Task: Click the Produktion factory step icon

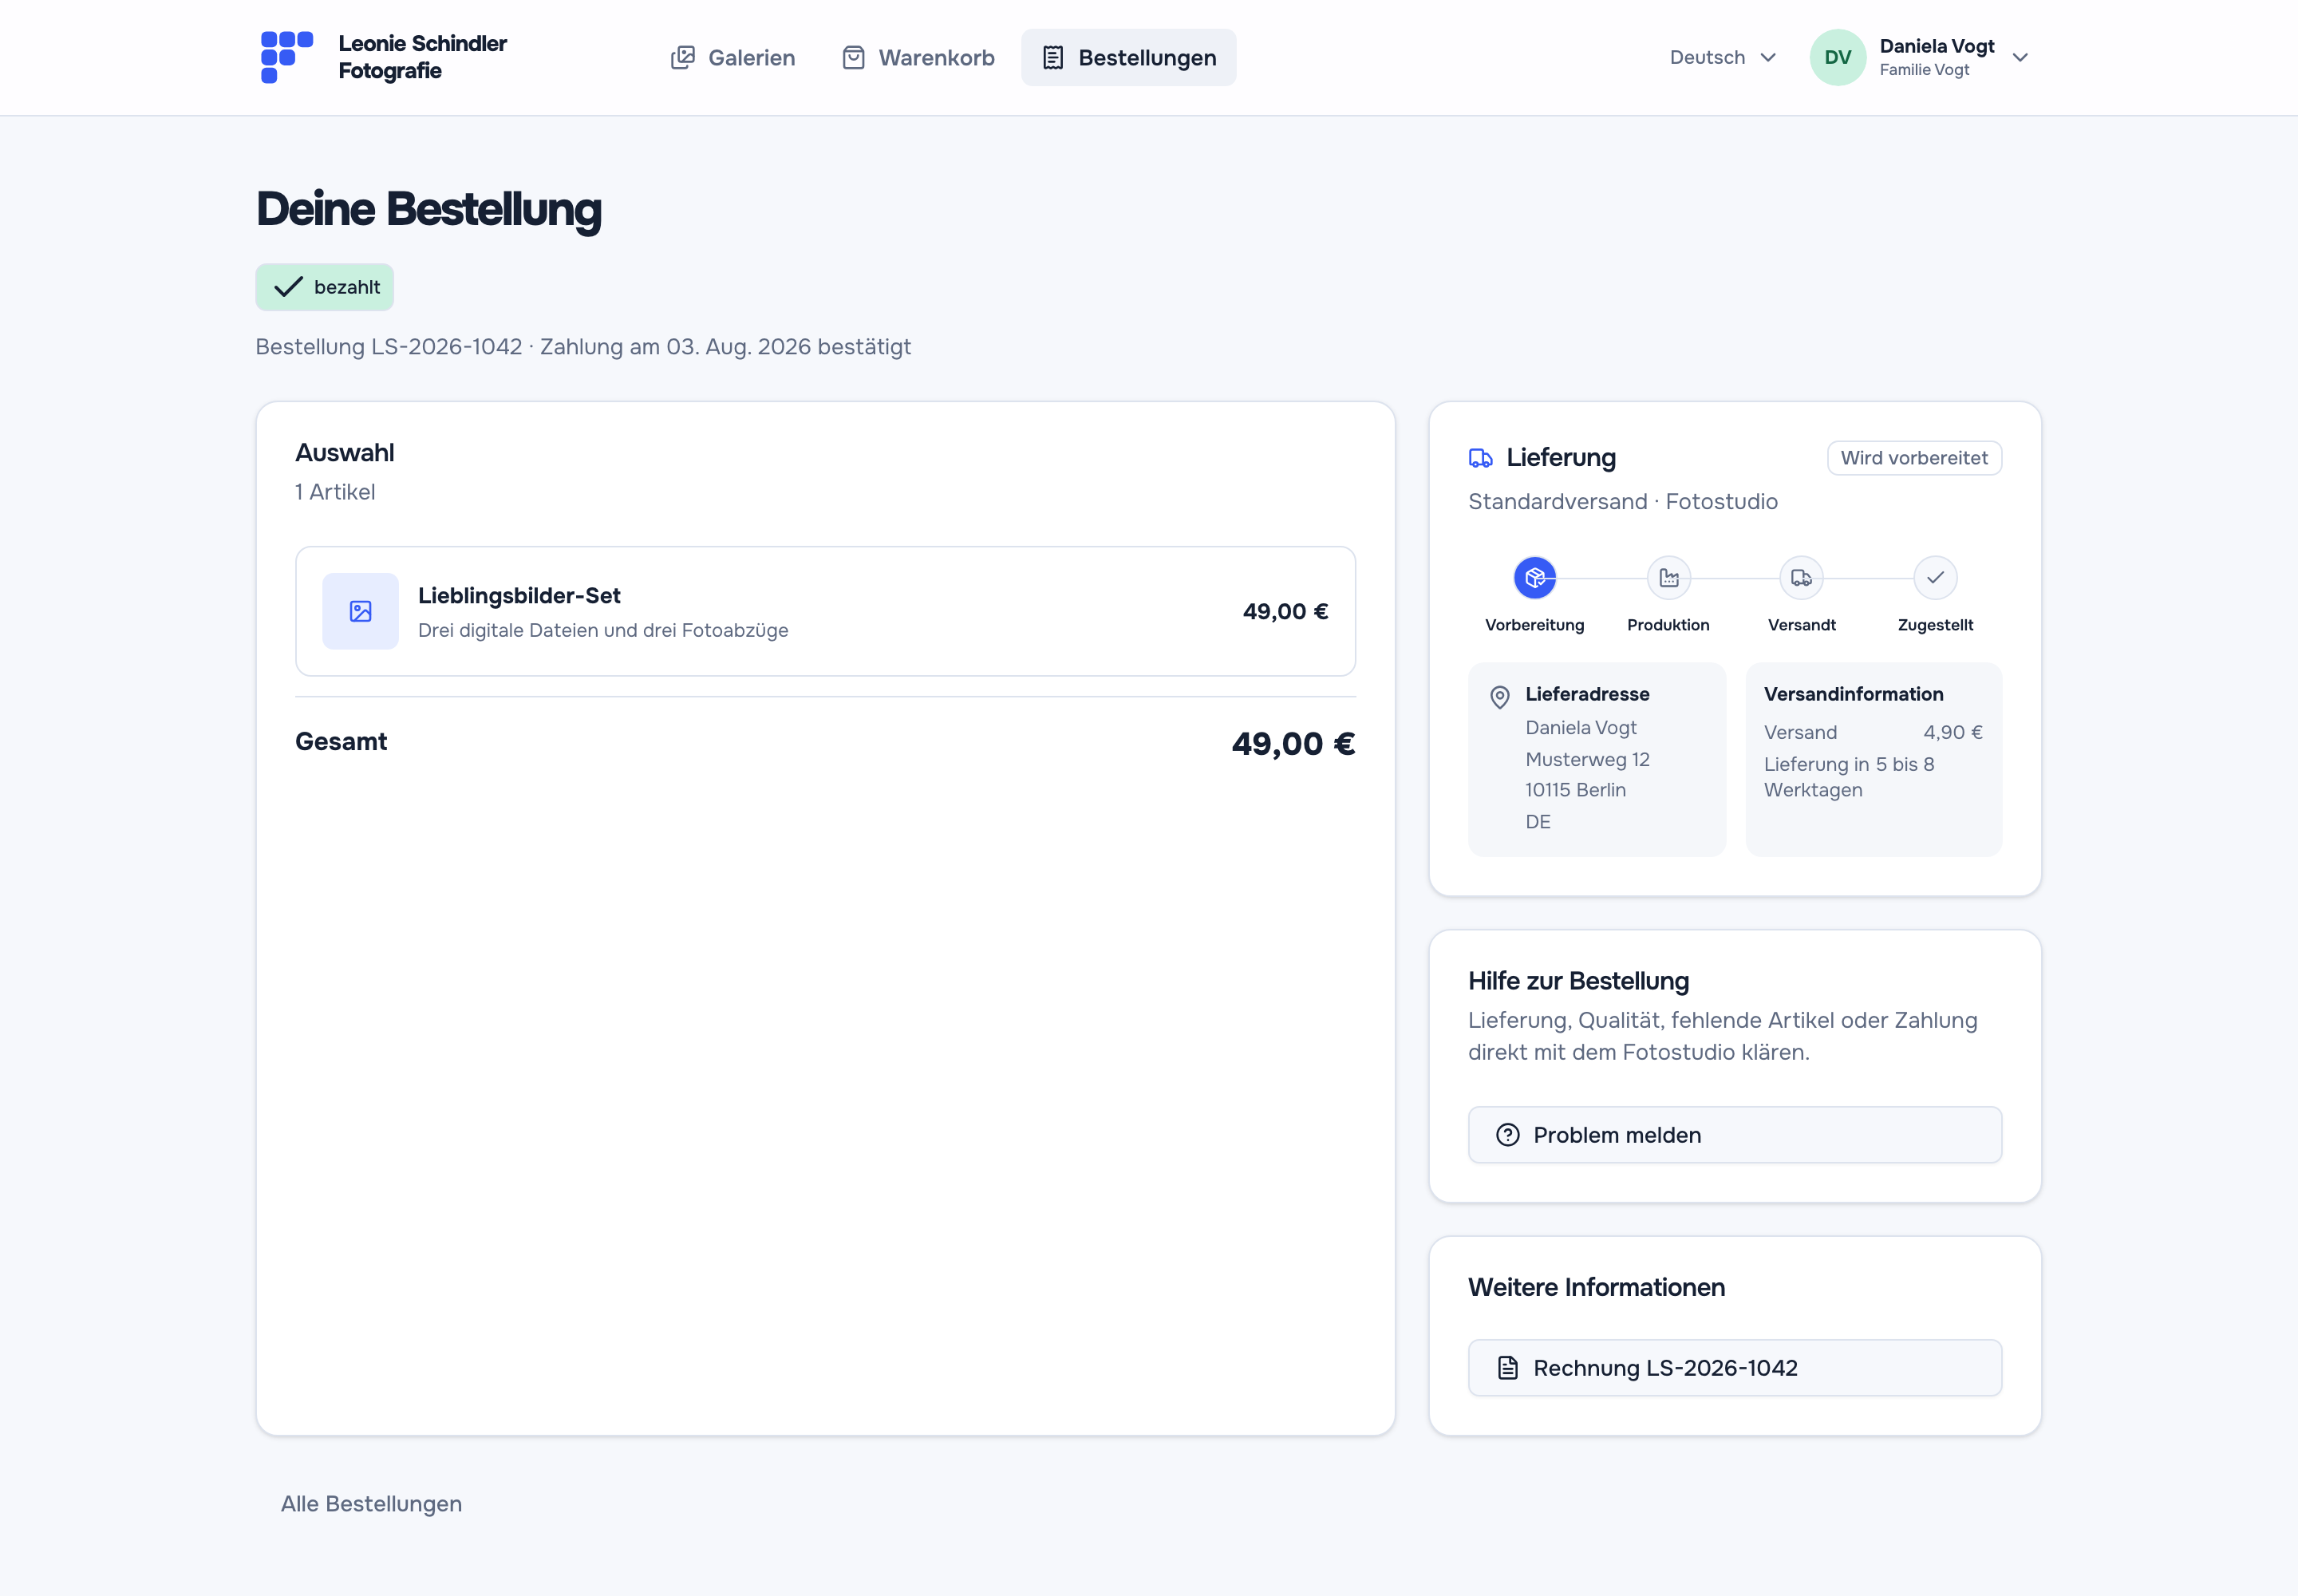Action: point(1668,578)
